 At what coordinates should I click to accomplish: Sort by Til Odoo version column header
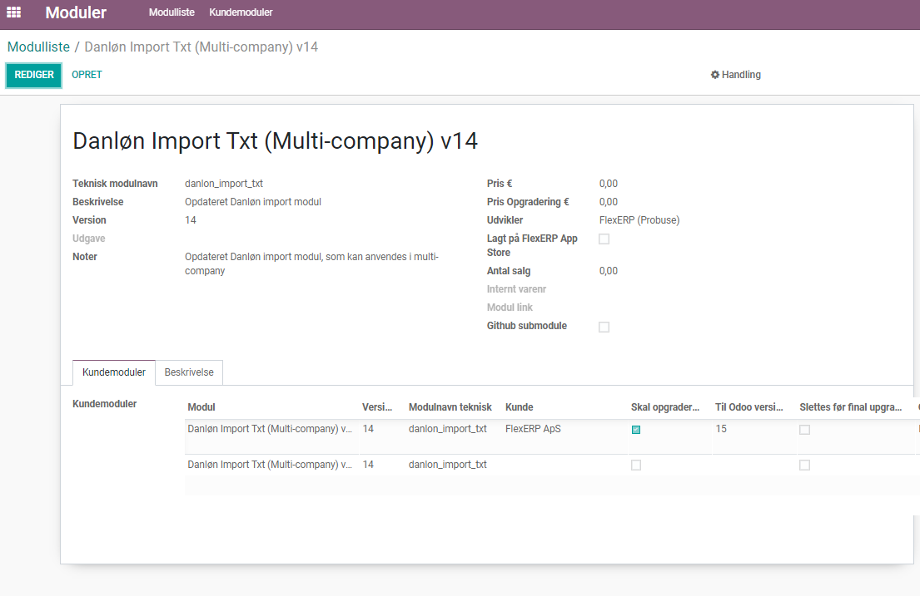pos(749,407)
